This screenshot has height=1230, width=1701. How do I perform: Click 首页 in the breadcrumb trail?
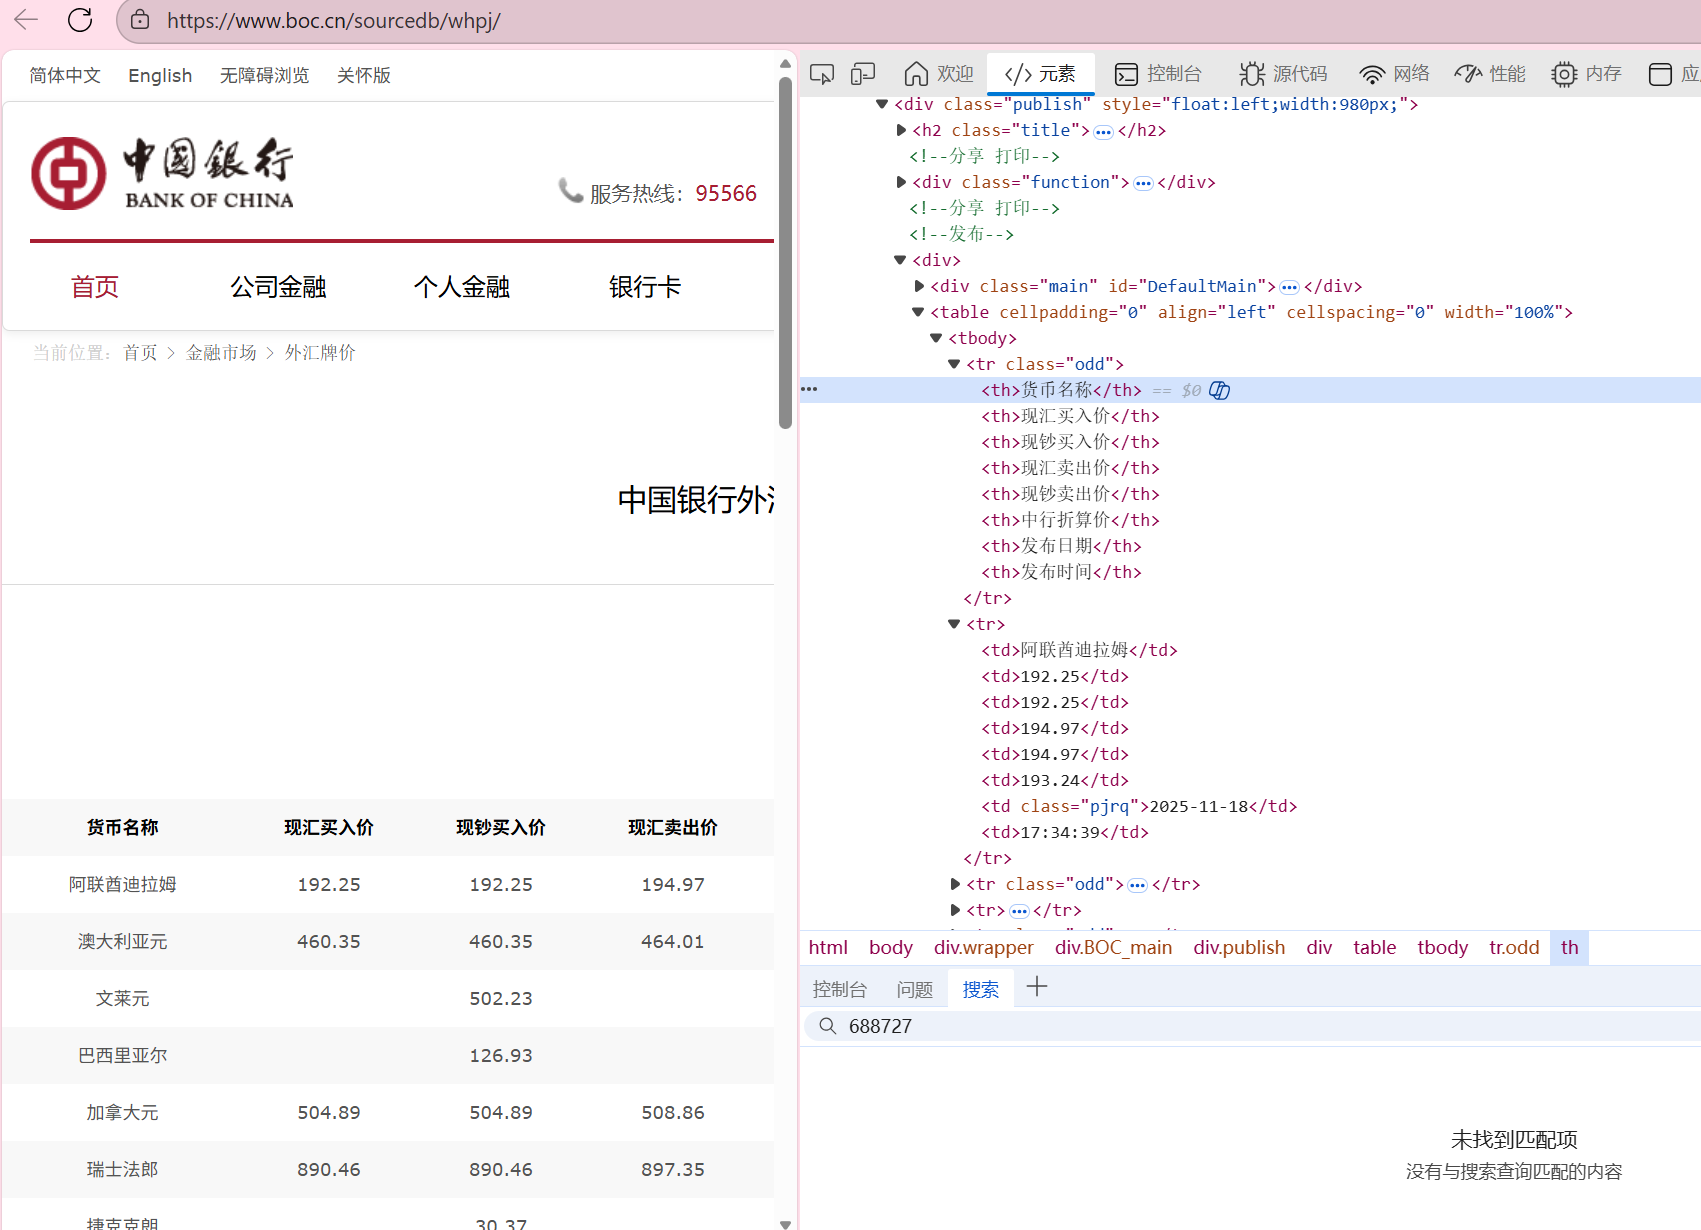(x=140, y=353)
